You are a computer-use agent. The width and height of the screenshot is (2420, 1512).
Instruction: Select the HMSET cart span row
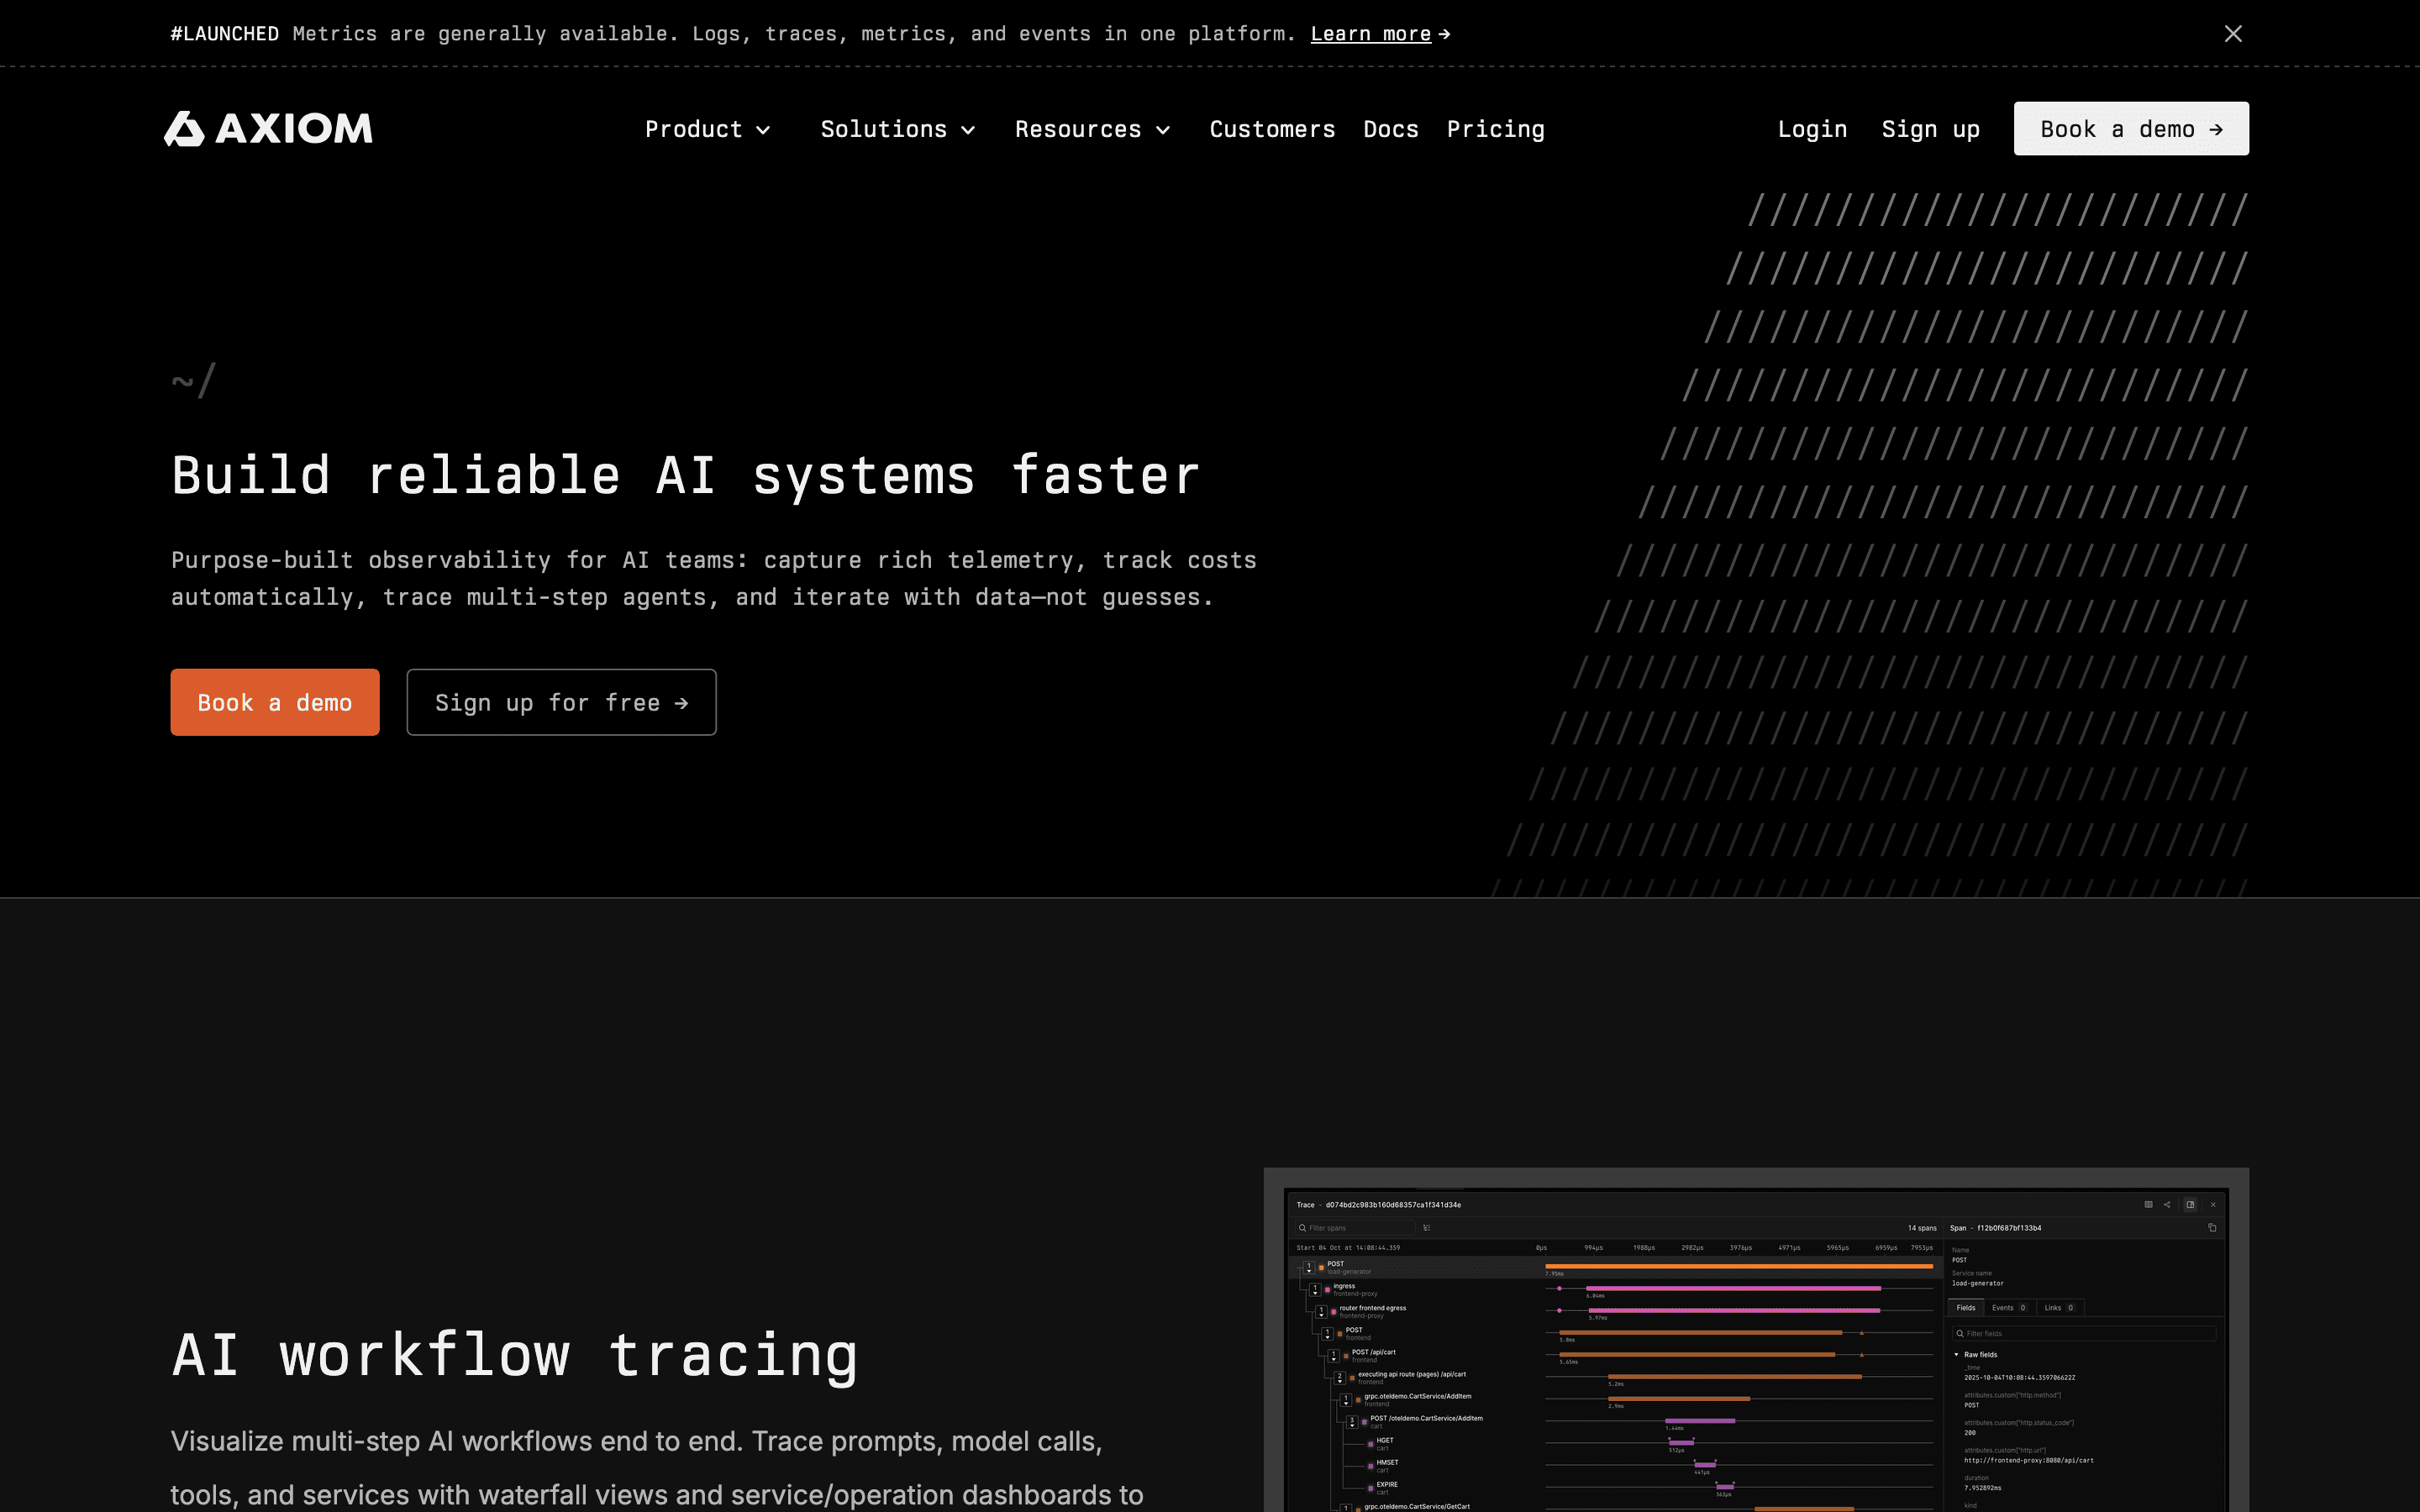pyautogui.click(x=1615, y=1466)
